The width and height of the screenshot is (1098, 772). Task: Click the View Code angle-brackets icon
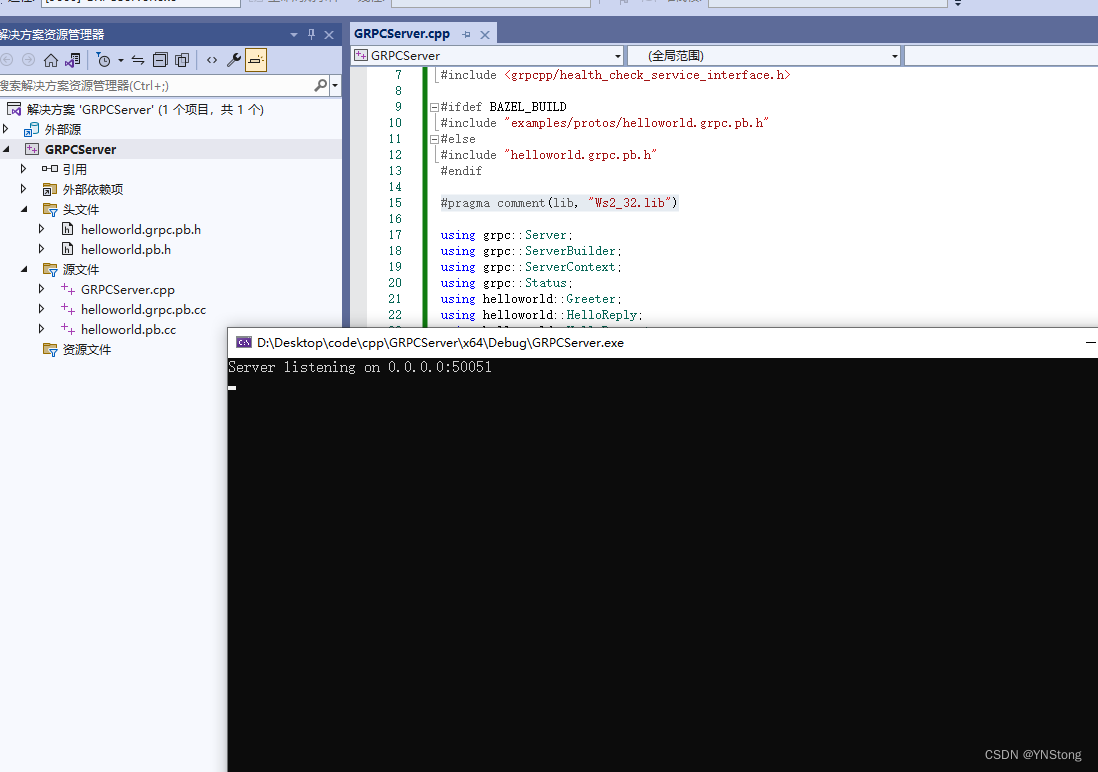[x=212, y=61]
